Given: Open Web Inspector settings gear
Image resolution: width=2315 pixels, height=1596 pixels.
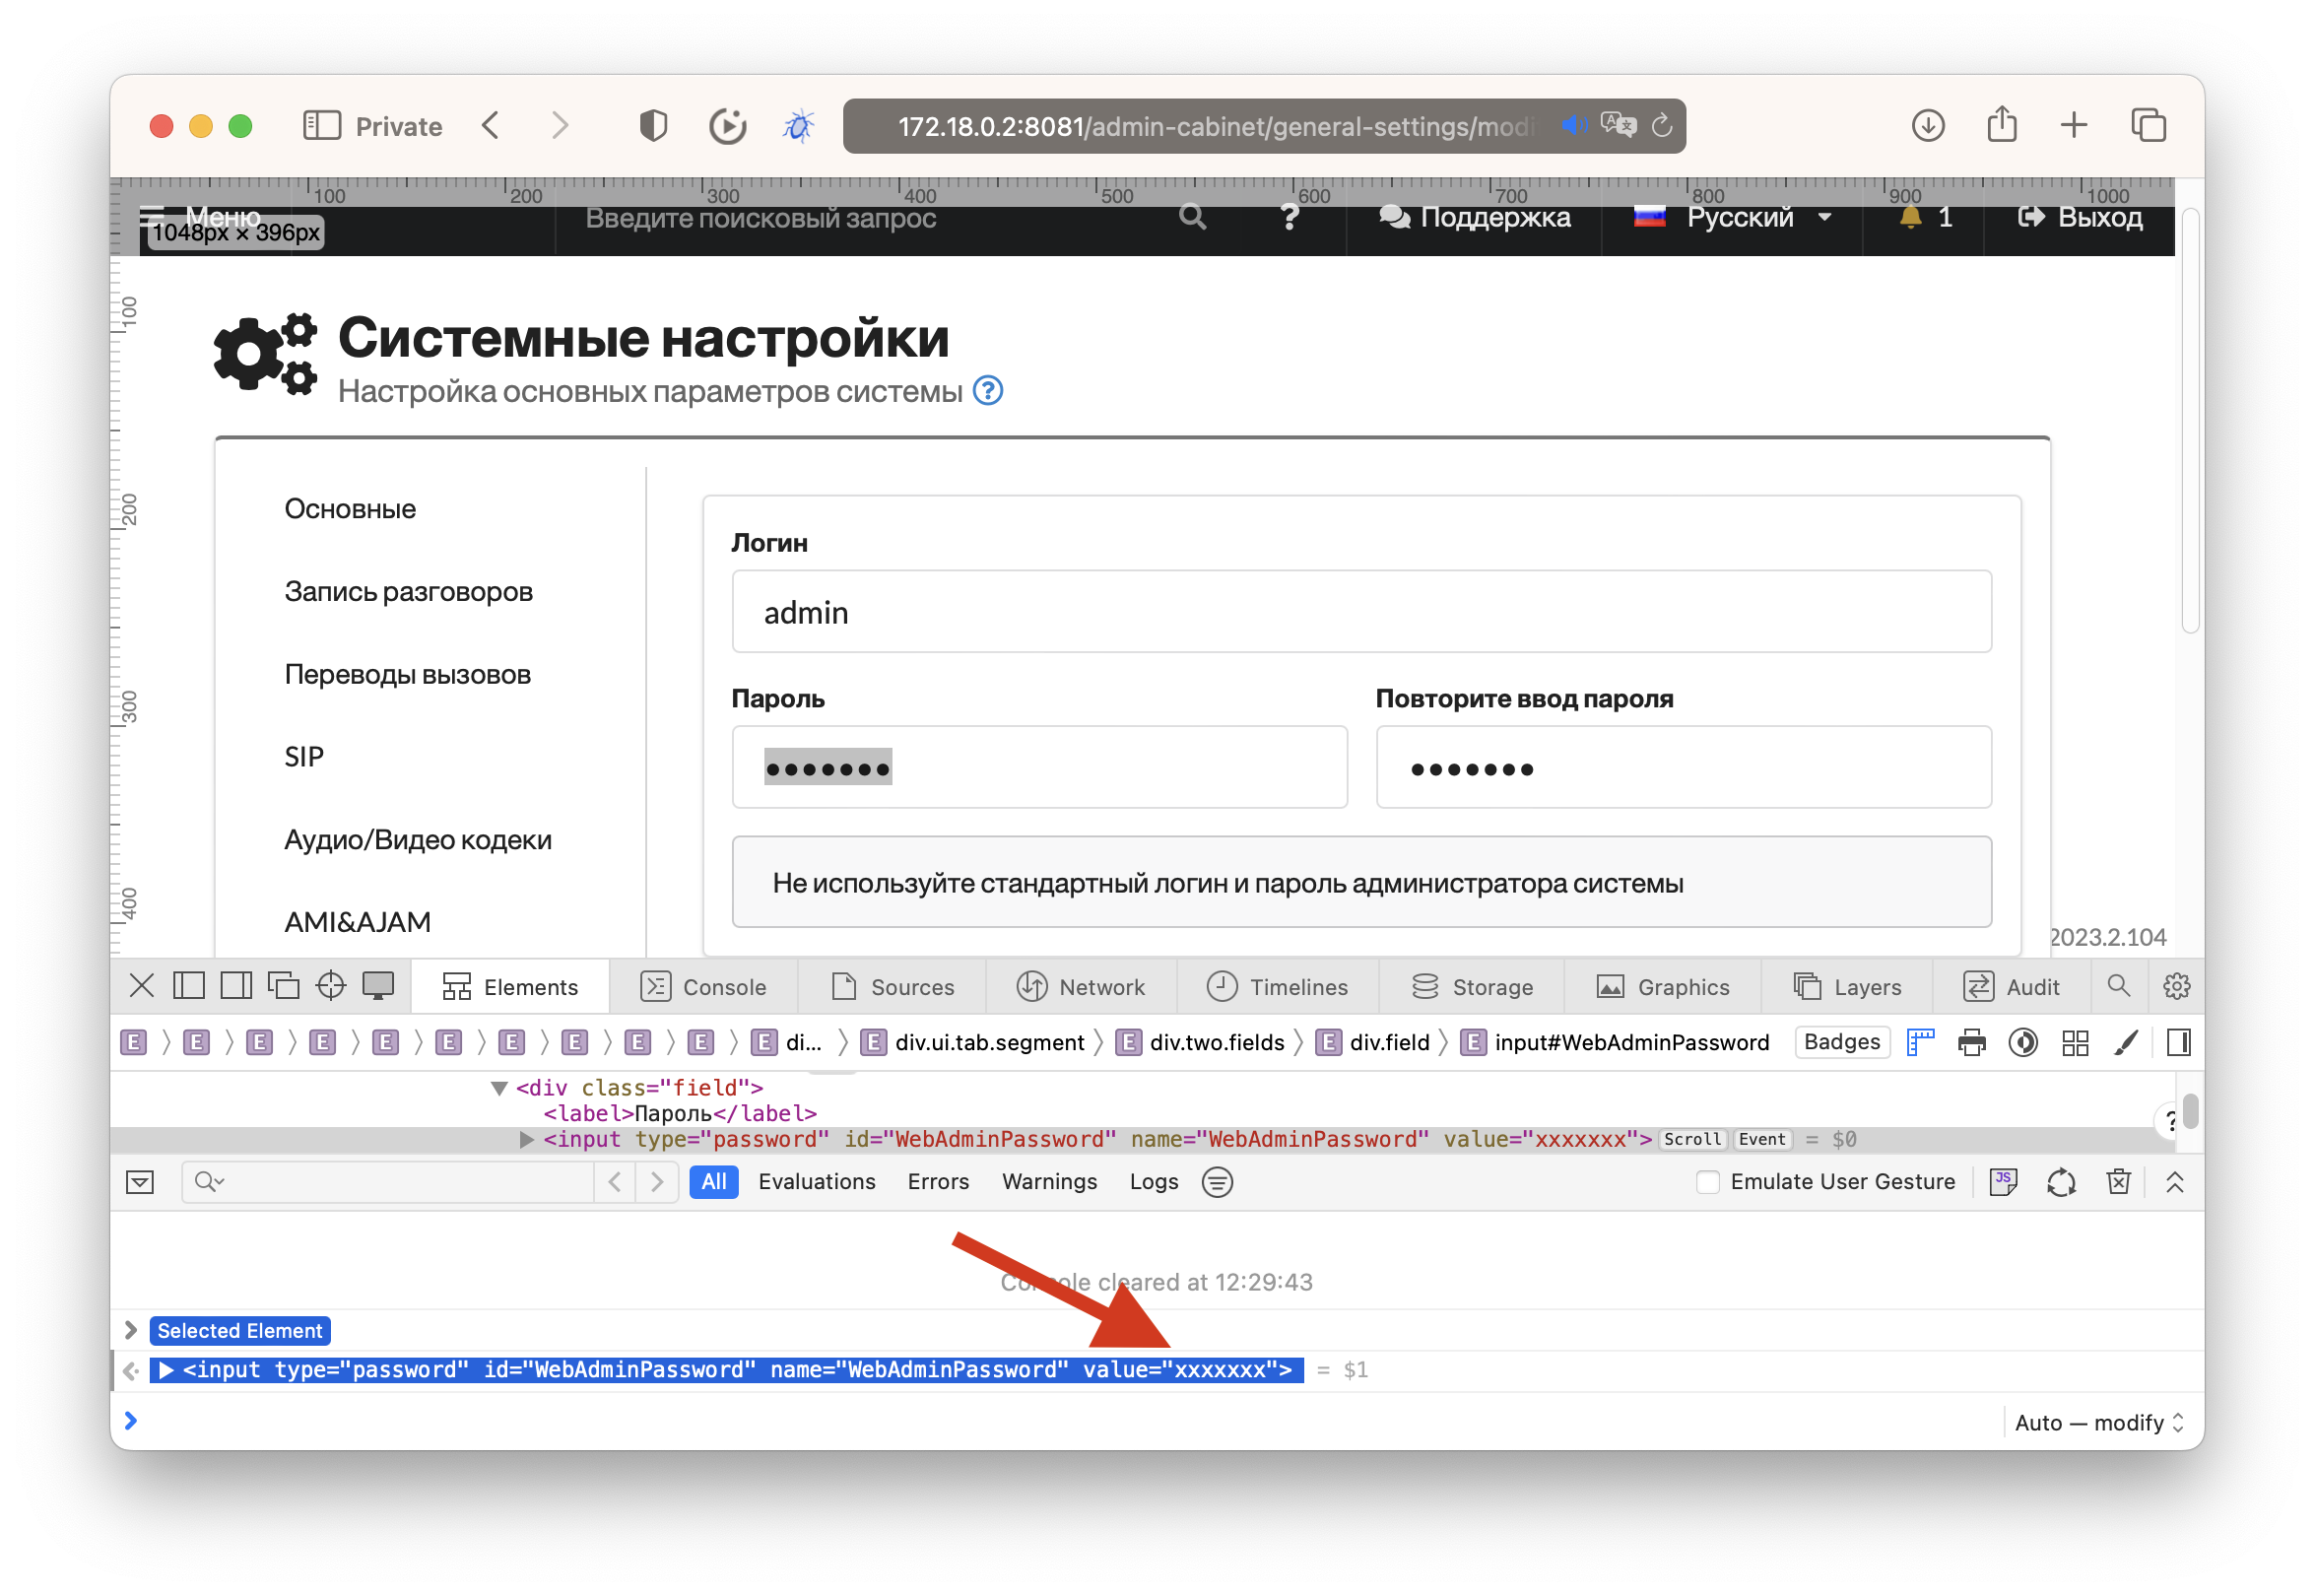Looking at the screenshot, I should 2176,986.
